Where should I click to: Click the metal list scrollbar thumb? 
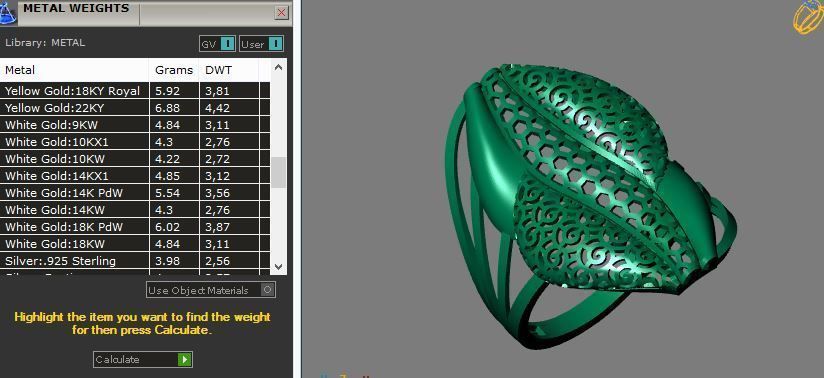tap(279, 172)
